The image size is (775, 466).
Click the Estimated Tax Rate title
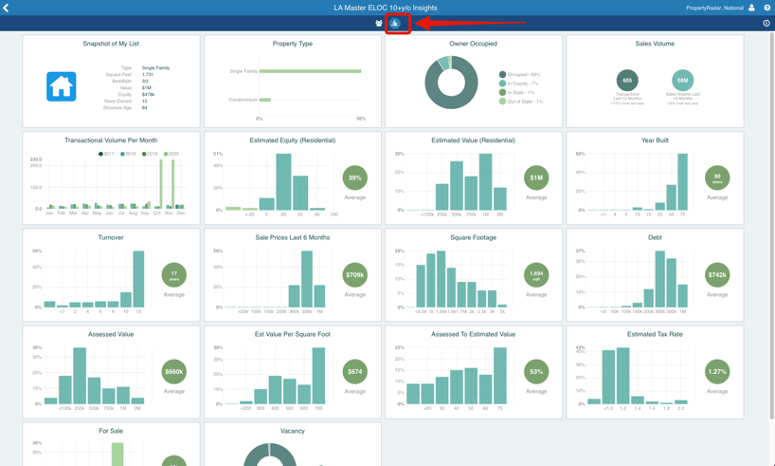tap(655, 334)
